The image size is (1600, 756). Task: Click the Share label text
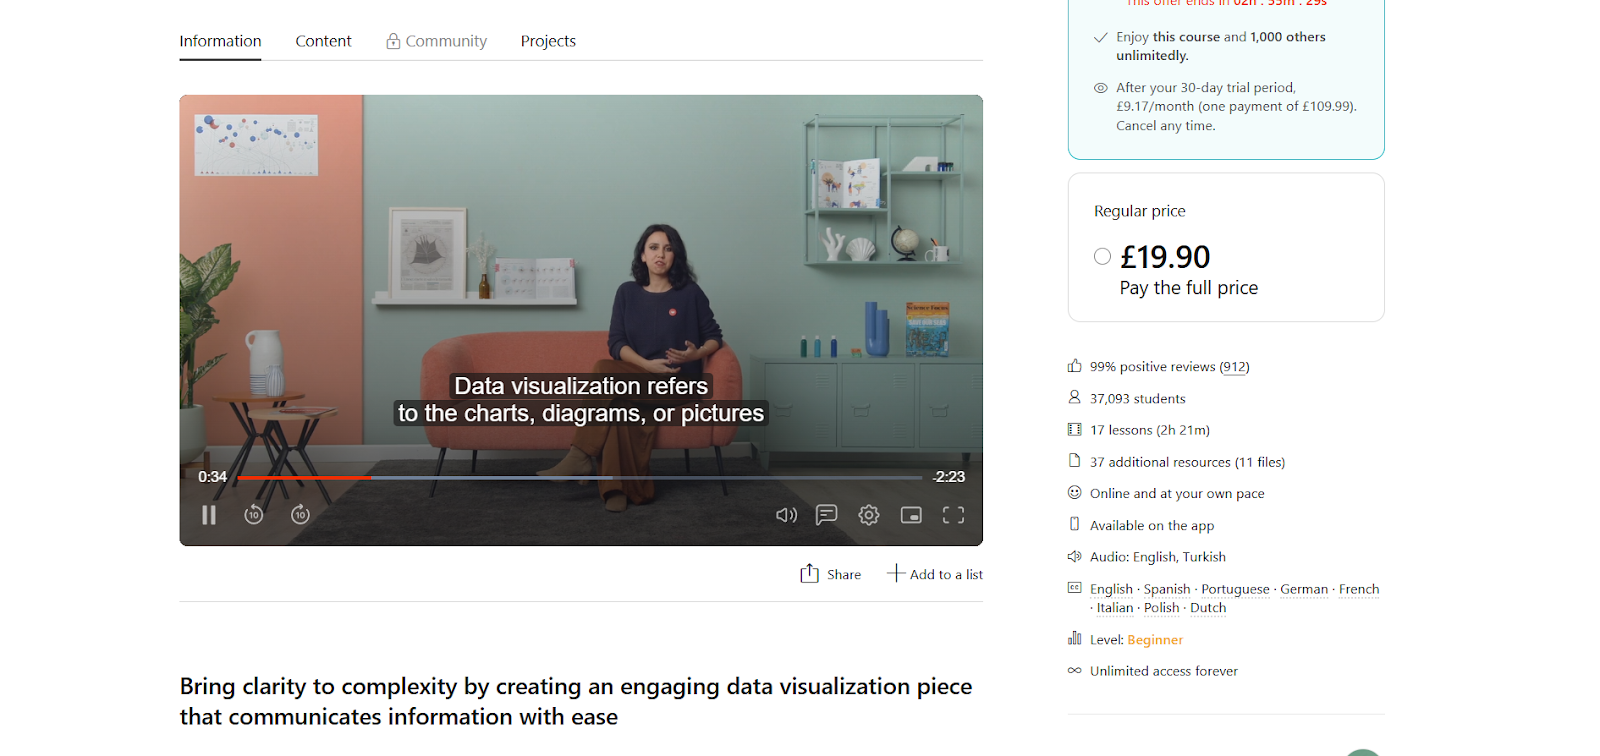(x=844, y=575)
